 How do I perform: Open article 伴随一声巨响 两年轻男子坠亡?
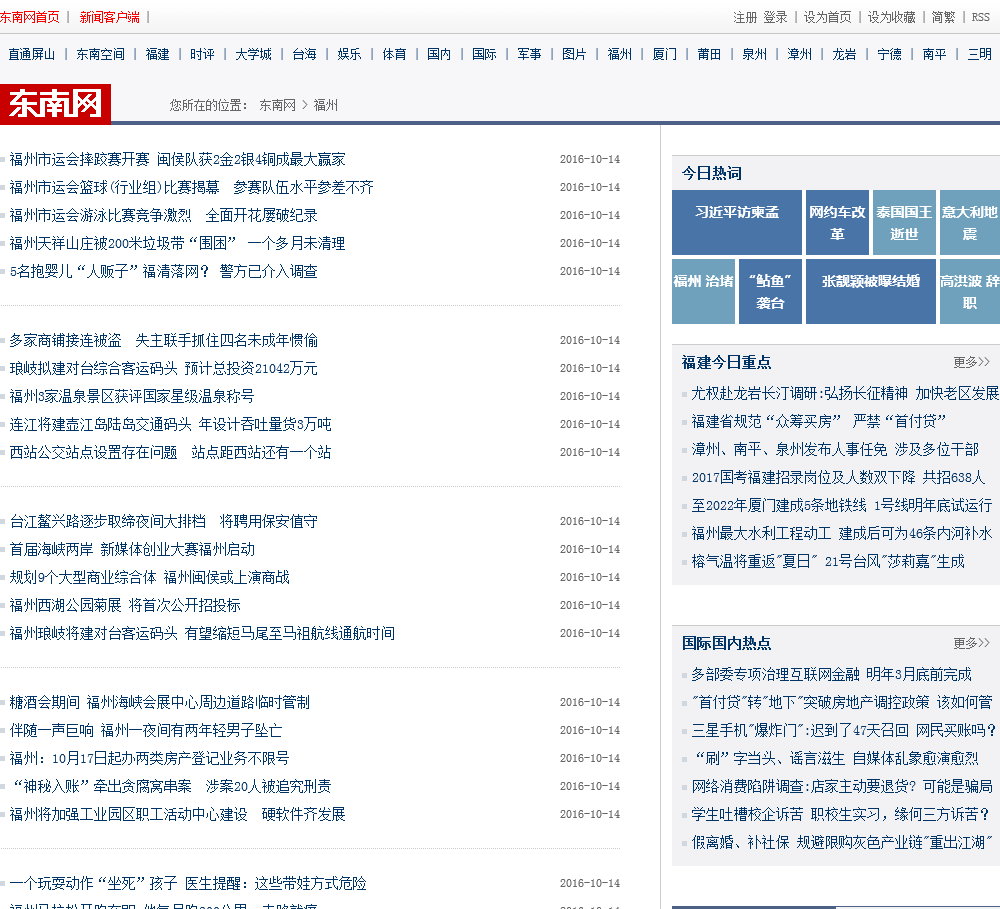(146, 731)
